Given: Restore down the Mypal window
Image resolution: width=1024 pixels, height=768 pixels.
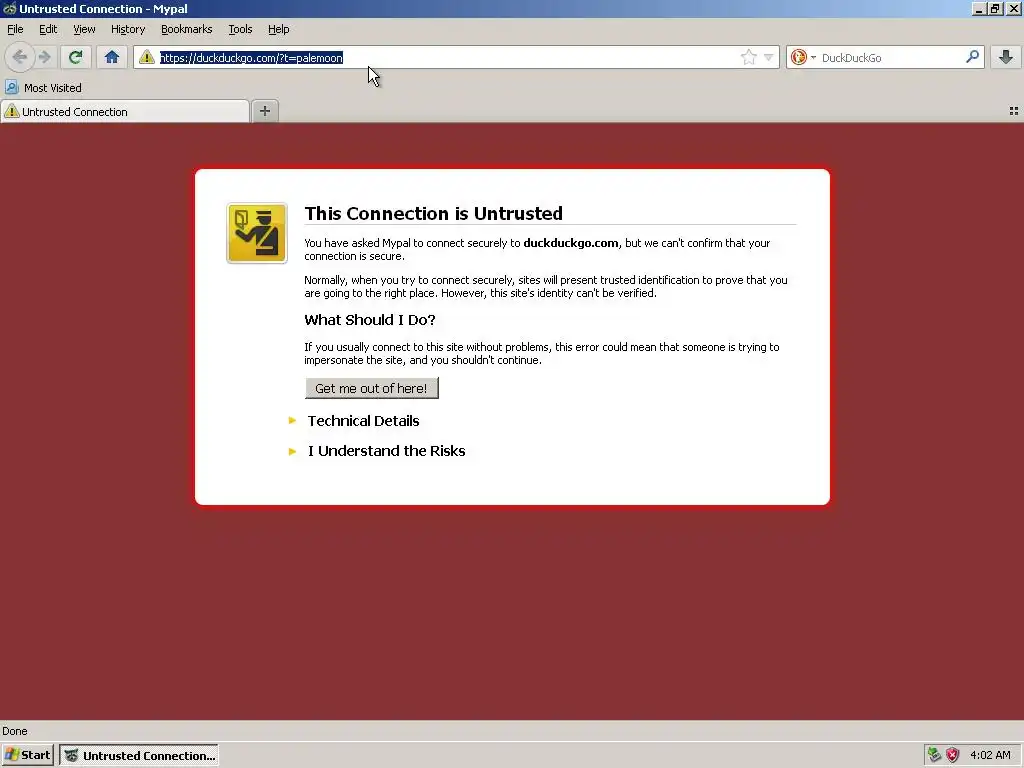Looking at the screenshot, I should click(x=995, y=8).
